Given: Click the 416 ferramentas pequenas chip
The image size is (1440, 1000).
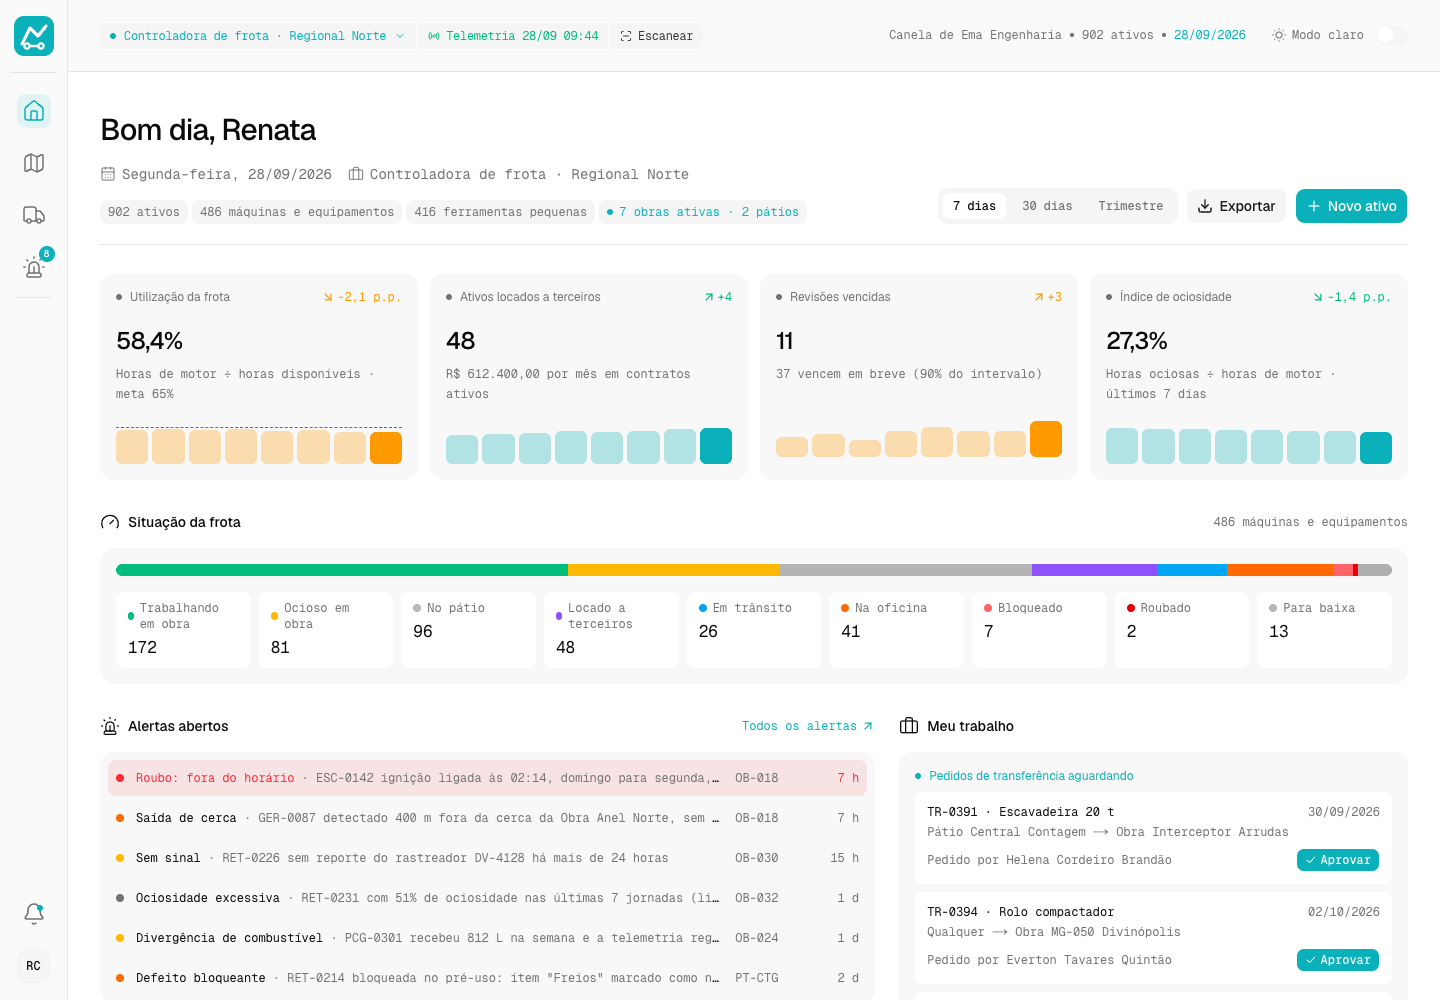Looking at the screenshot, I should [x=501, y=212].
